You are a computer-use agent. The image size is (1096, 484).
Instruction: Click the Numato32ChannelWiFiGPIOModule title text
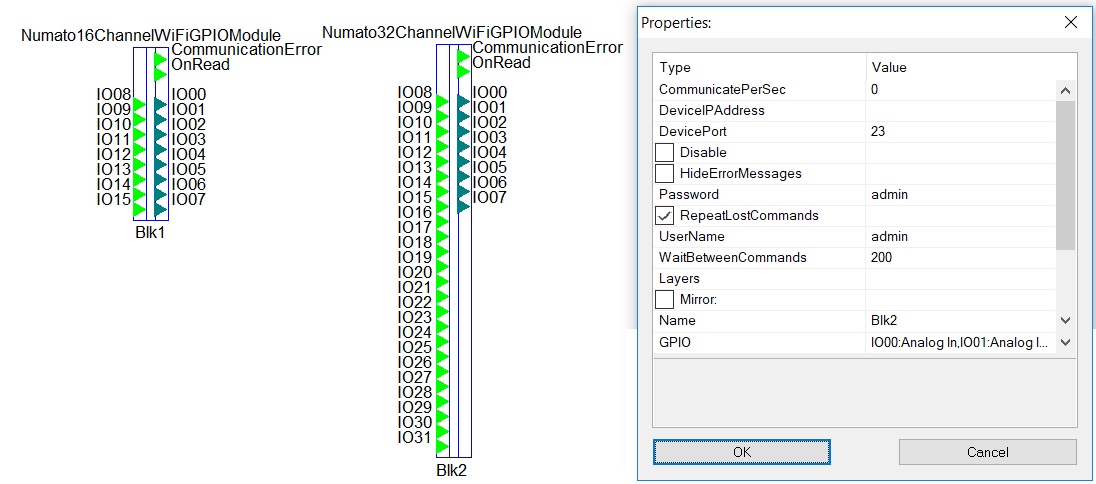(452, 32)
